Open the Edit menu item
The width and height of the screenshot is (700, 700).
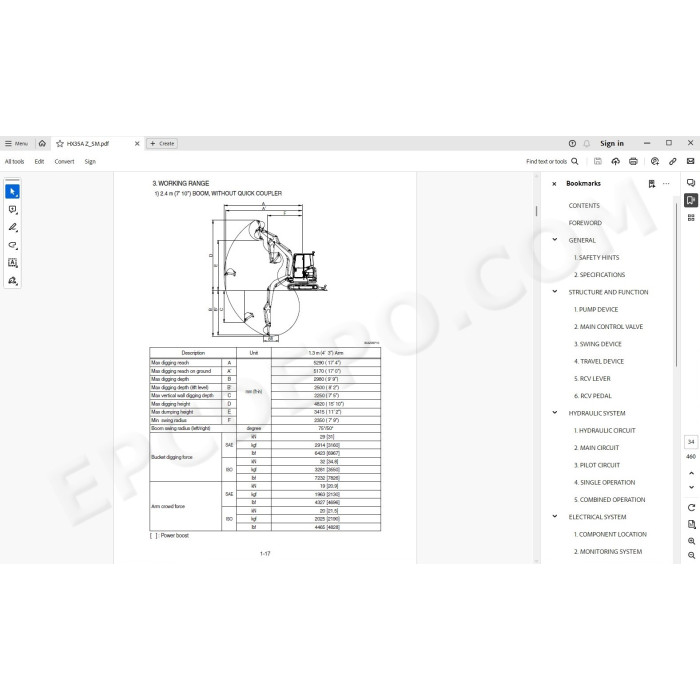pos(39,162)
